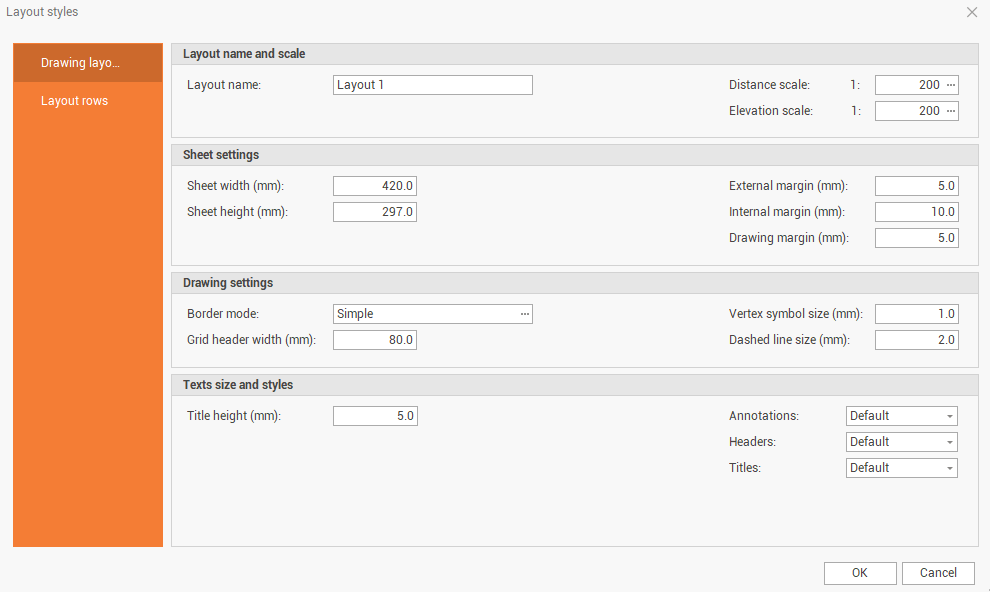Click the Cancel button

[x=938, y=573]
